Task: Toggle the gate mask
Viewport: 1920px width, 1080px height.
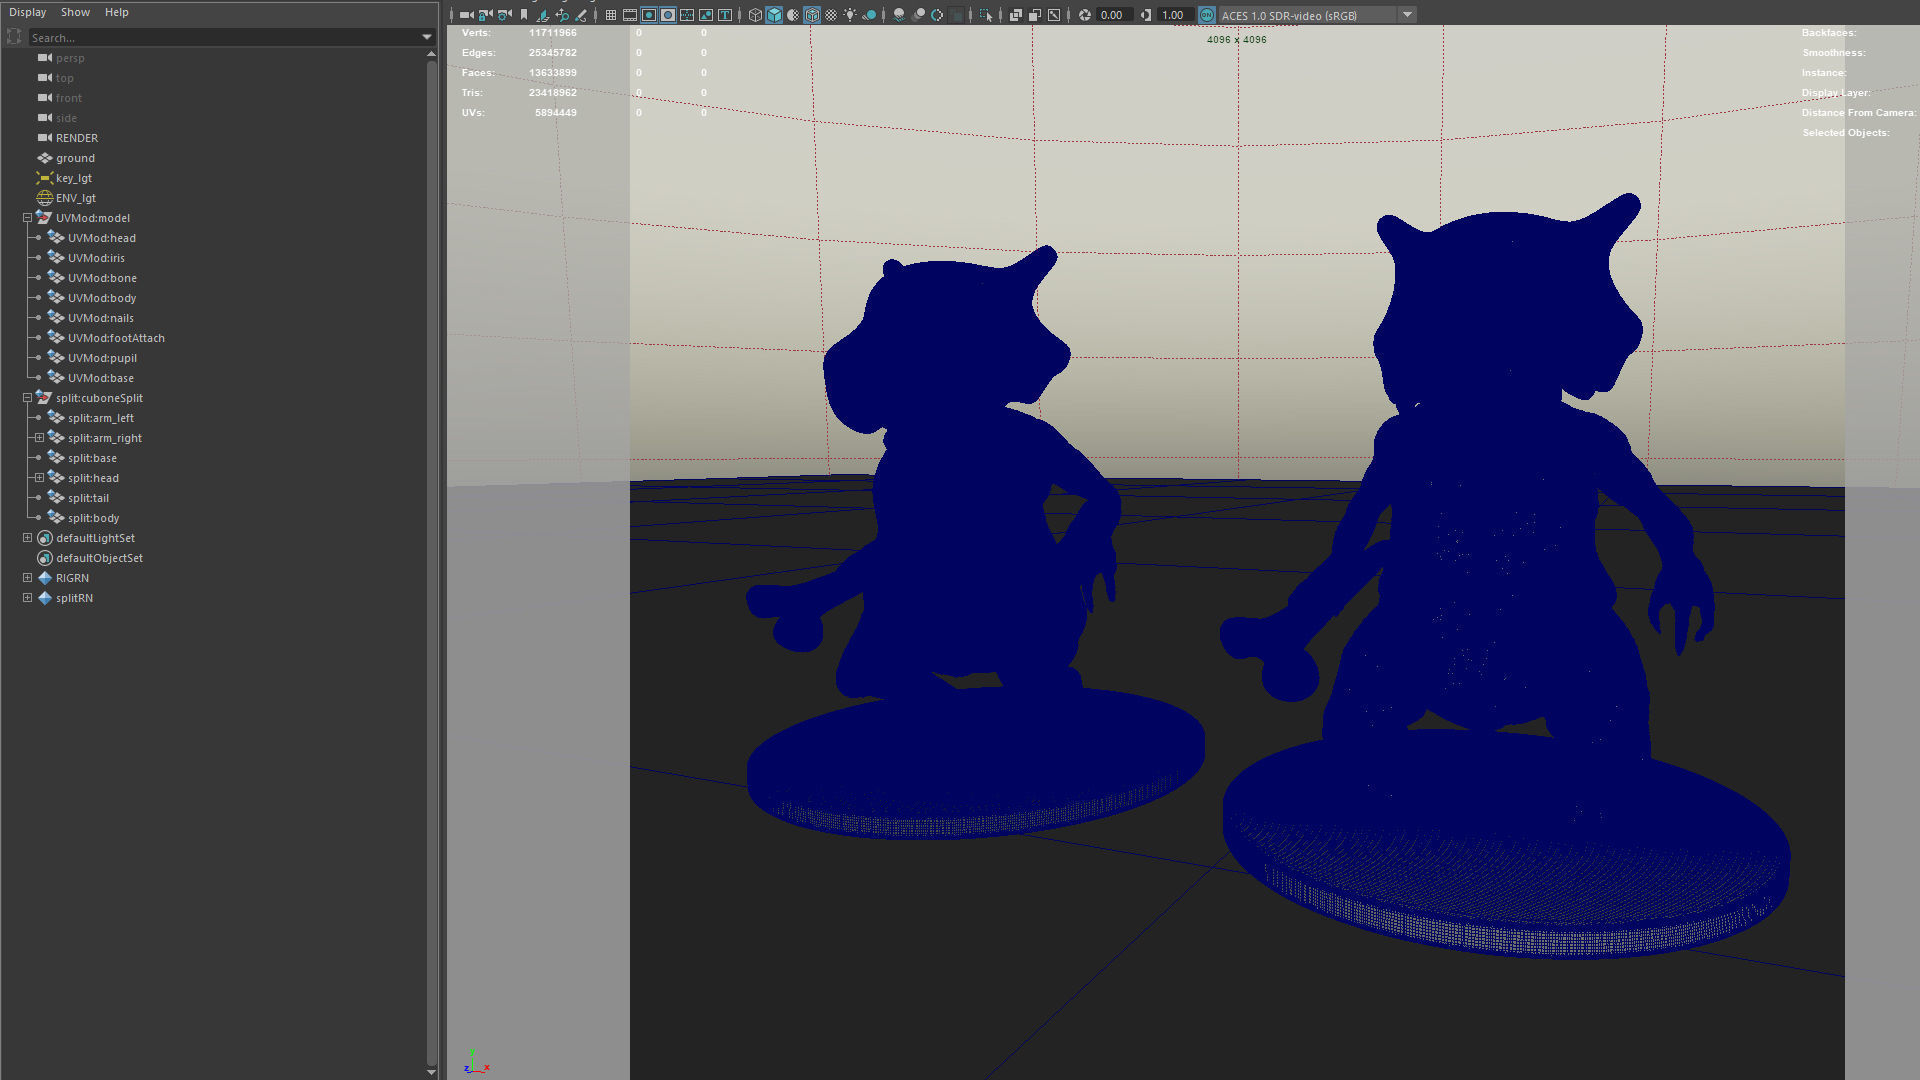Action: tap(668, 15)
